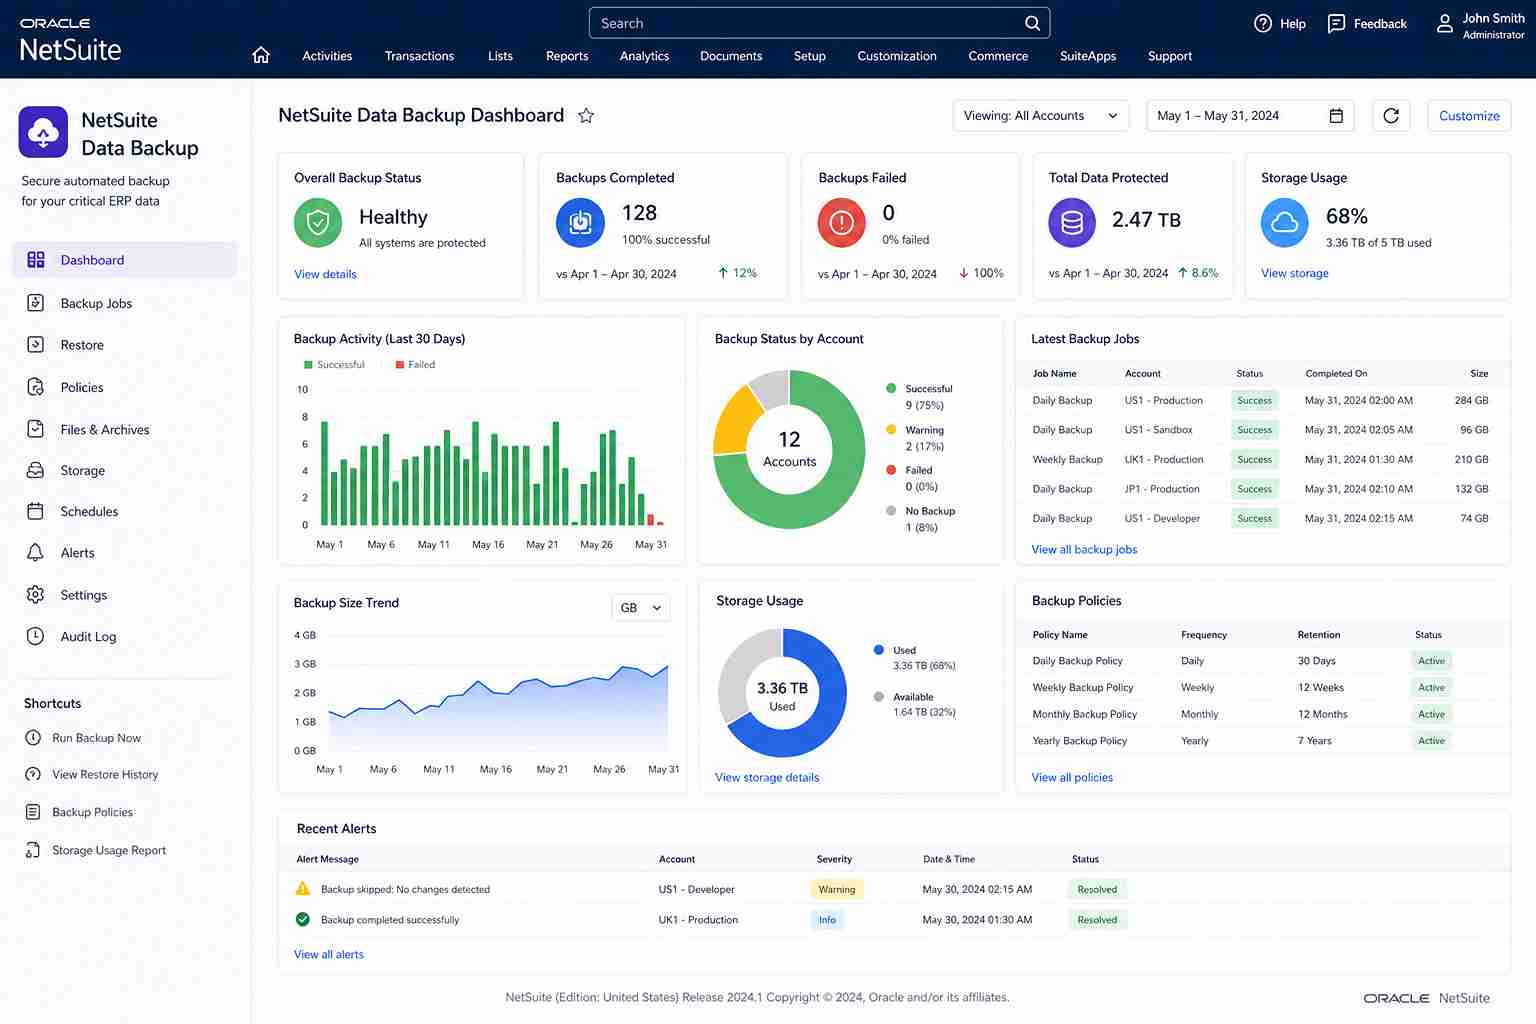This screenshot has width=1536, height=1024.
Task: Open the Reports menu
Action: coord(567,56)
